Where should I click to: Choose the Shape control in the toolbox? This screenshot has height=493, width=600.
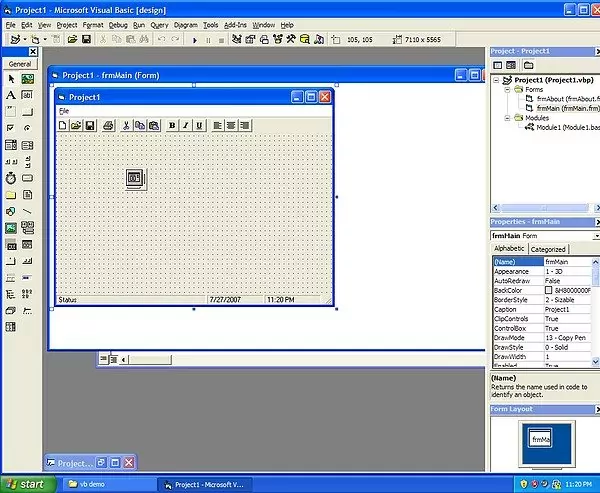point(11,211)
